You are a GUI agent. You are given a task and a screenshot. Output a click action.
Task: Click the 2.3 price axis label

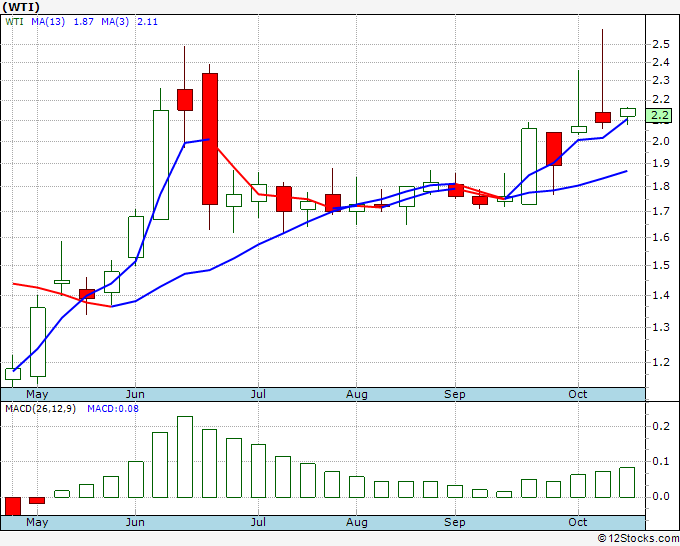point(661,81)
